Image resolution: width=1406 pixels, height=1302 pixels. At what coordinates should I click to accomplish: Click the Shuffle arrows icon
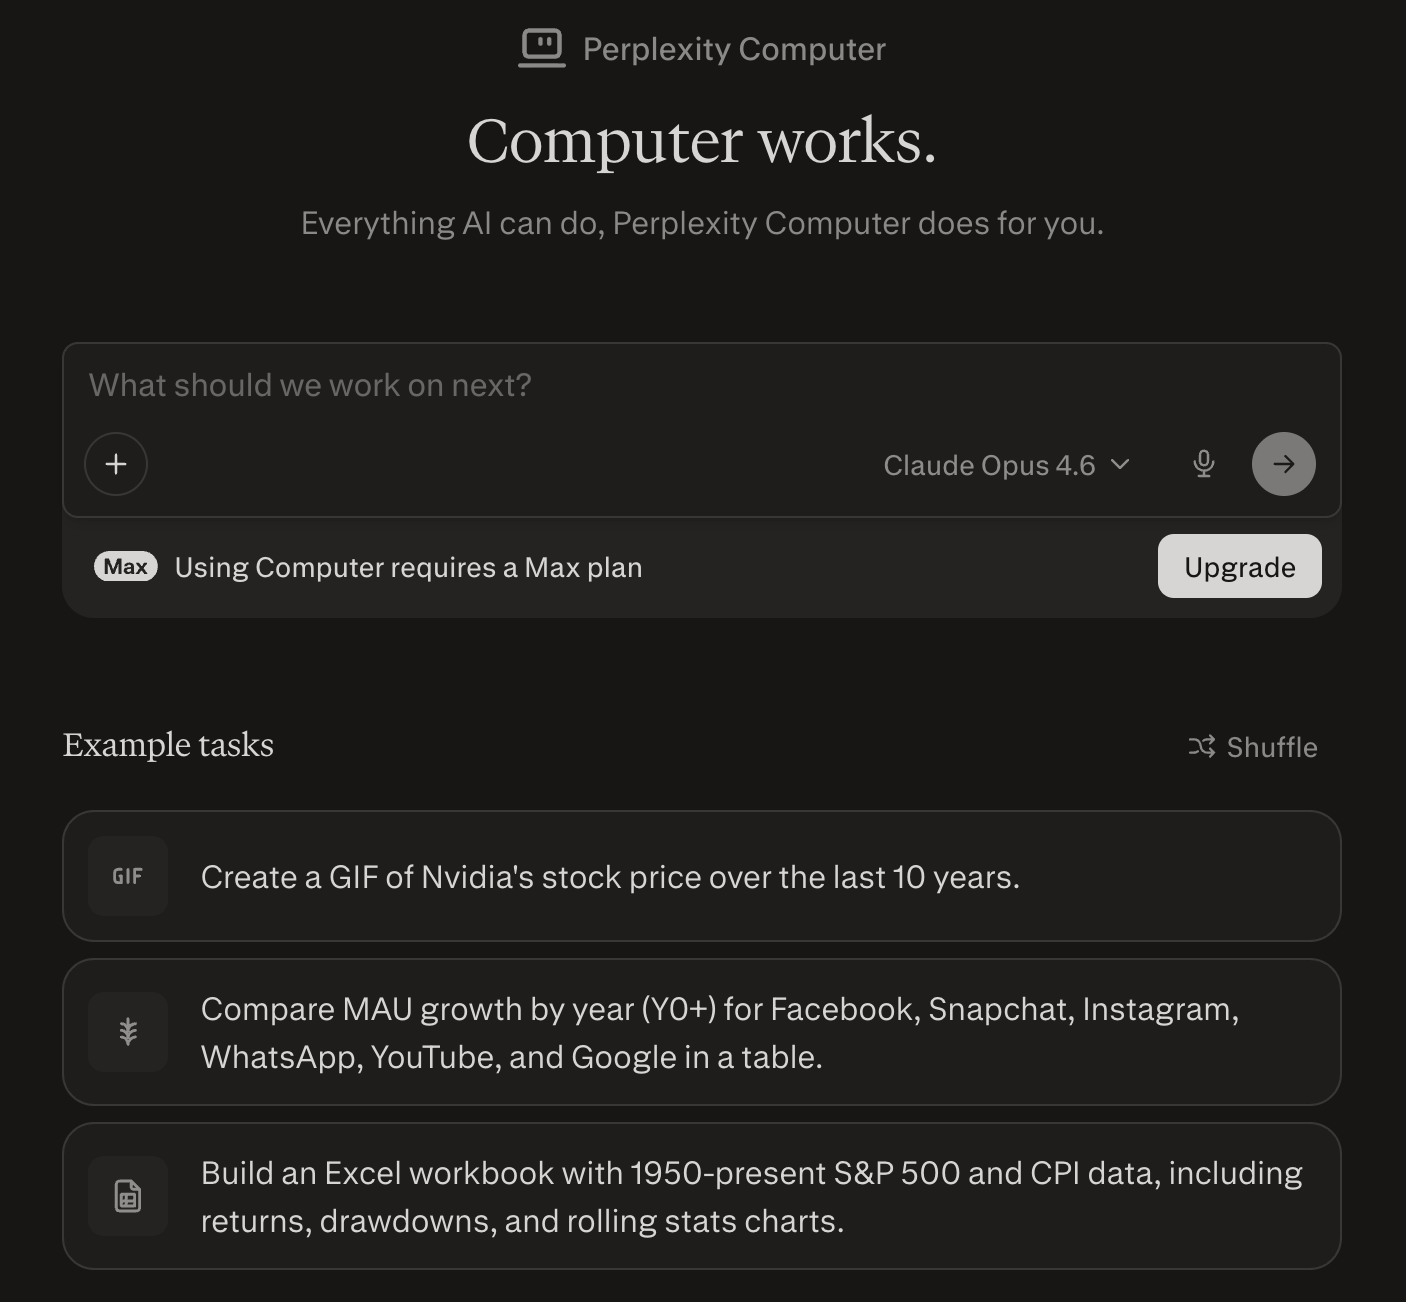pos(1201,747)
